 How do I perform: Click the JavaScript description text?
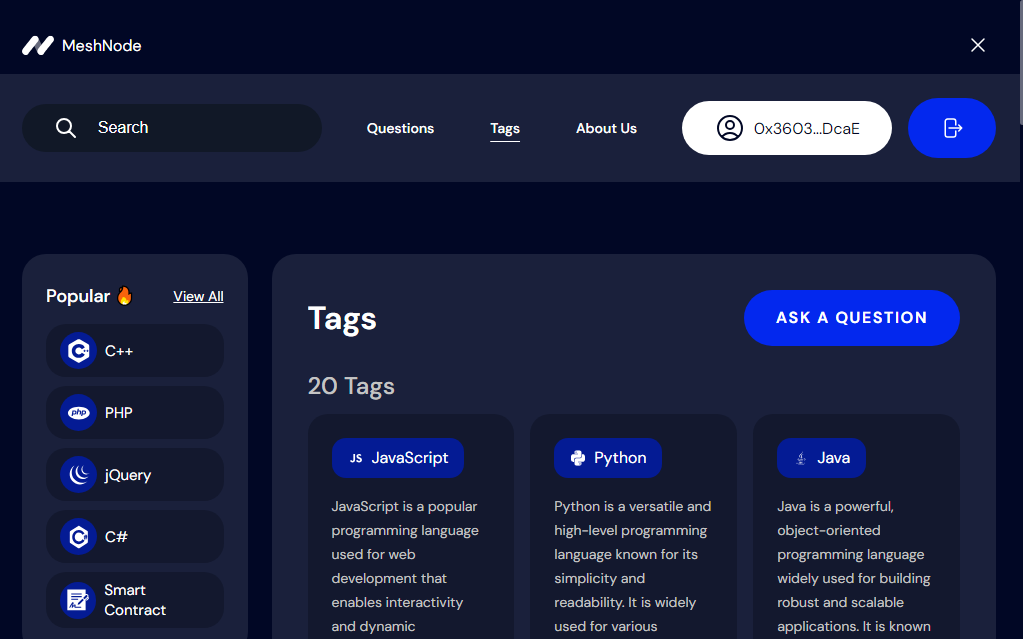point(405,567)
